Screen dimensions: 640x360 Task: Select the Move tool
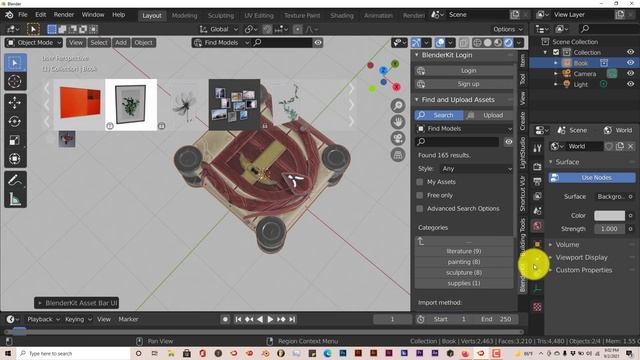[x=15, y=103]
